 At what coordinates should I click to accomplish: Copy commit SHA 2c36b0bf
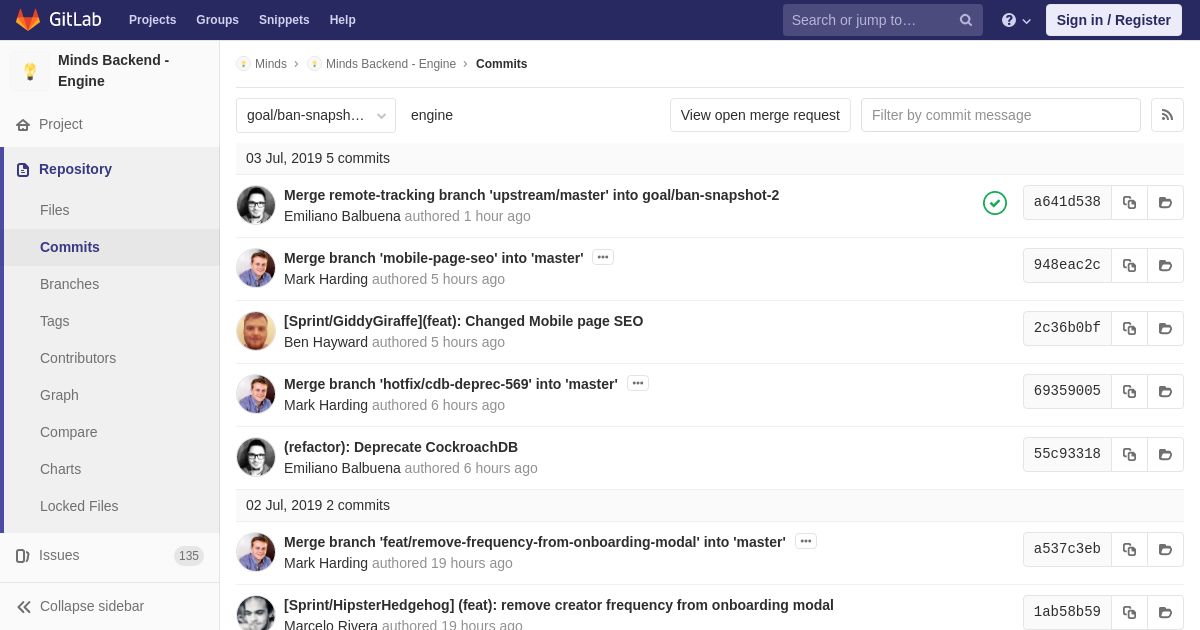tap(1129, 328)
